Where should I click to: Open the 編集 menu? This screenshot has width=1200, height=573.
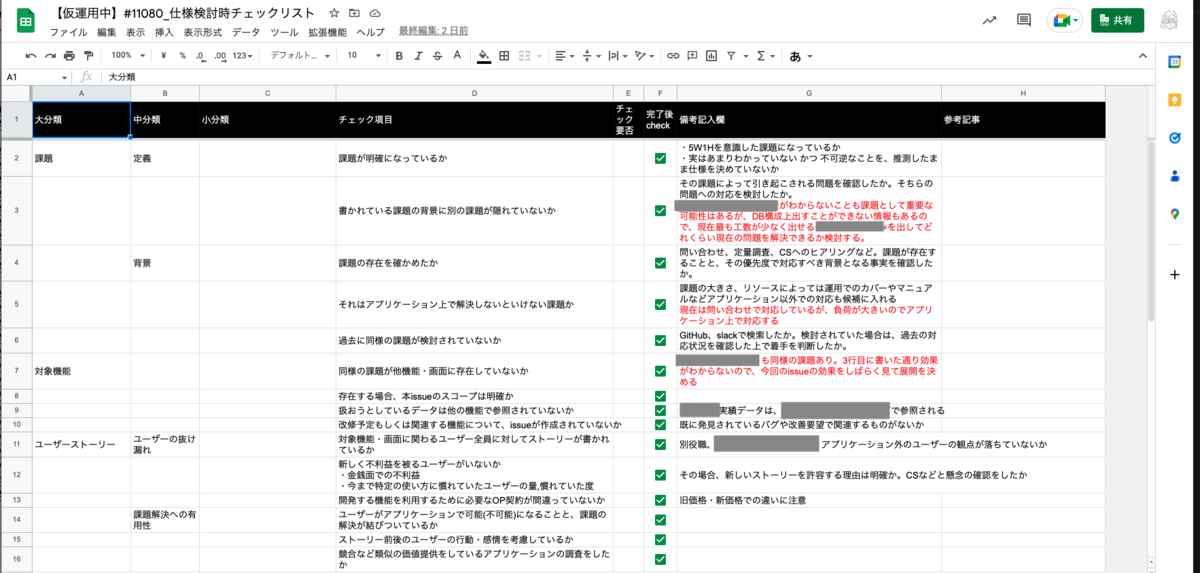point(107,32)
